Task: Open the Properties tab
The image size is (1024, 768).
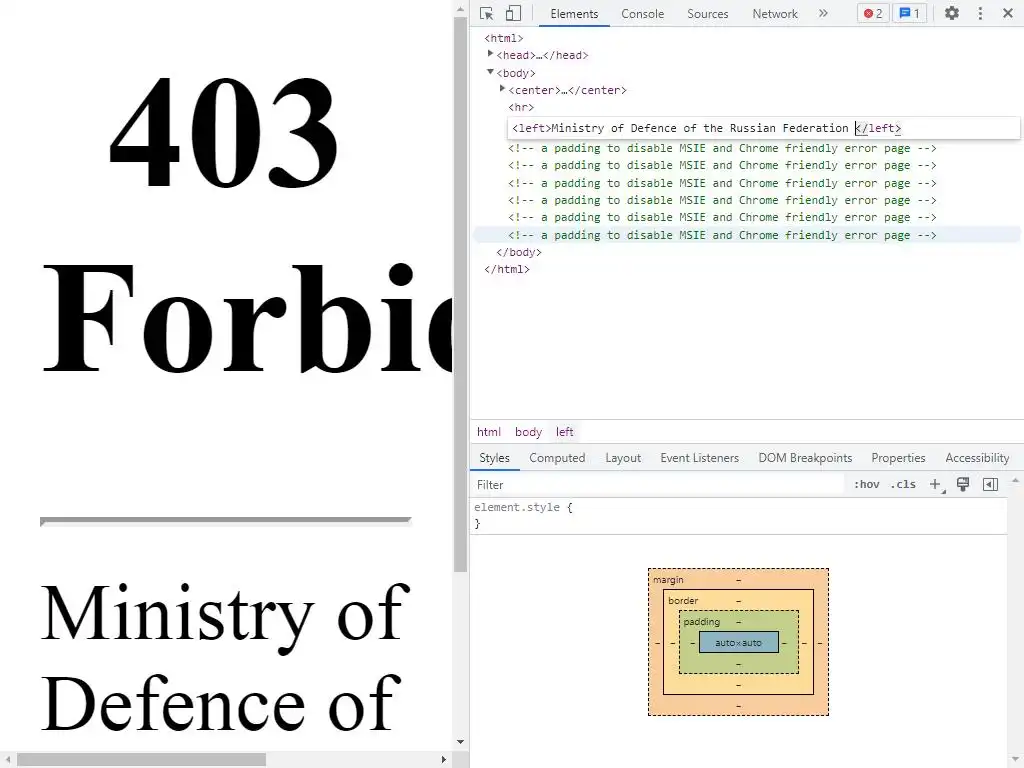Action: 898,458
